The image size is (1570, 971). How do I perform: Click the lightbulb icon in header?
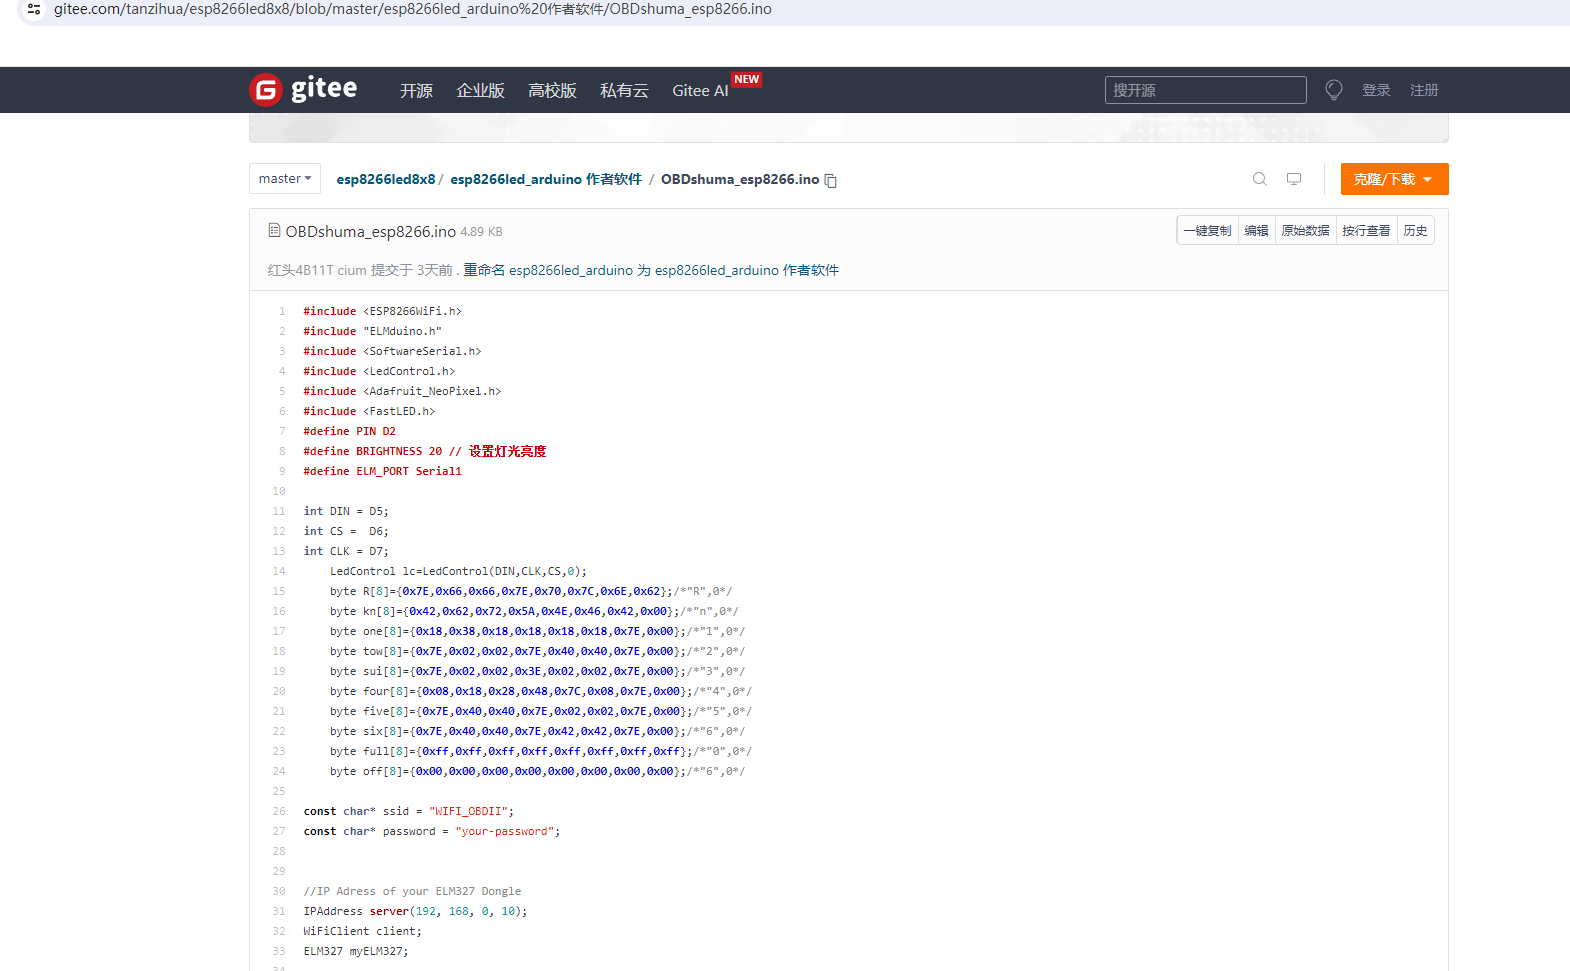pyautogui.click(x=1334, y=90)
